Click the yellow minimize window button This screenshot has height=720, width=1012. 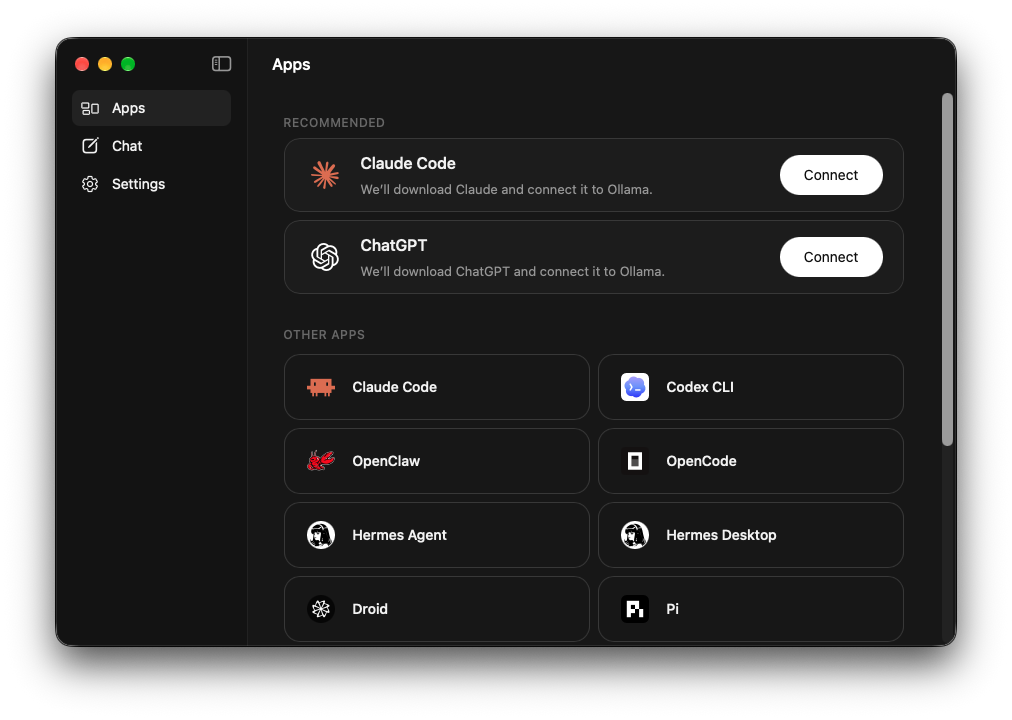tap(105, 64)
